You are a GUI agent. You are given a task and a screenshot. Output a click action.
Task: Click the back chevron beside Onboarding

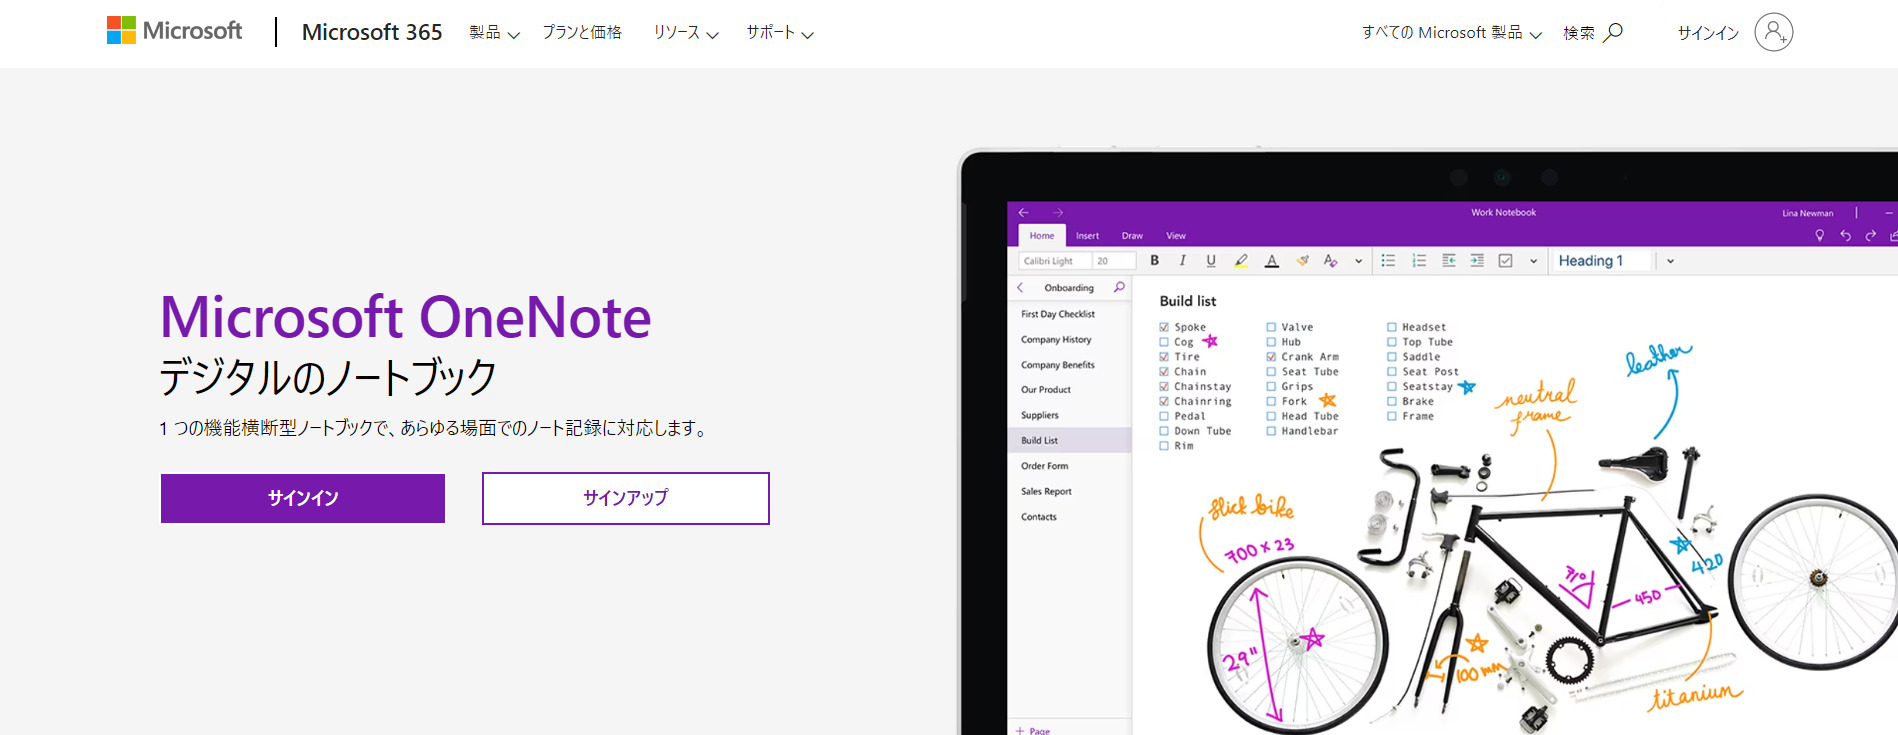(x=1020, y=287)
